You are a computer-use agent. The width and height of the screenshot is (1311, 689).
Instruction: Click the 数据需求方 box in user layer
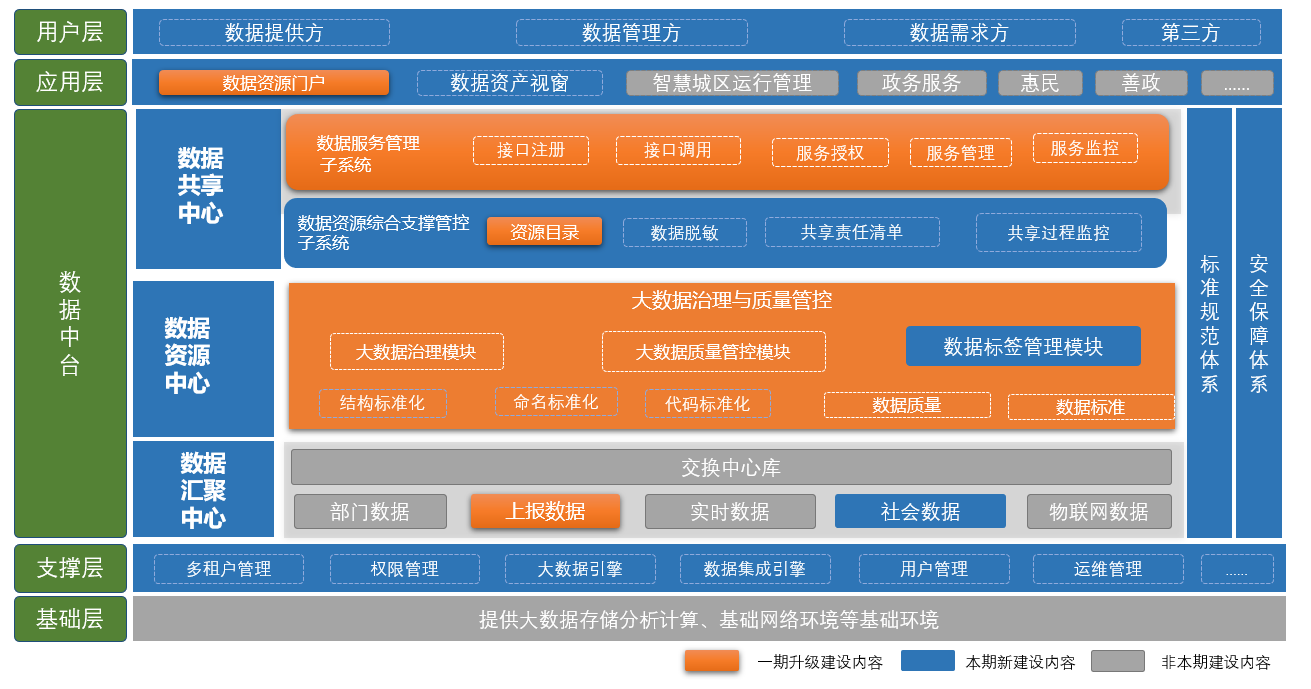958,33
